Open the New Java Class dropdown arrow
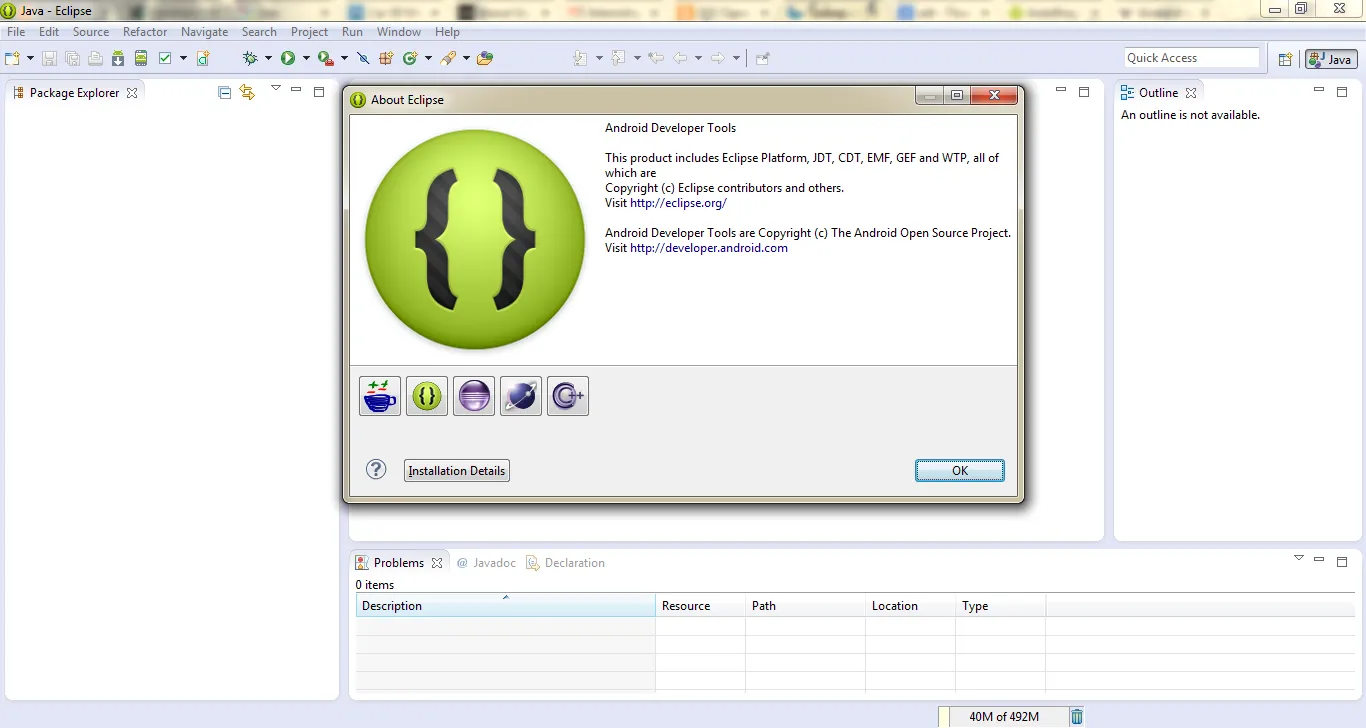This screenshot has width=1366, height=728. 428,58
